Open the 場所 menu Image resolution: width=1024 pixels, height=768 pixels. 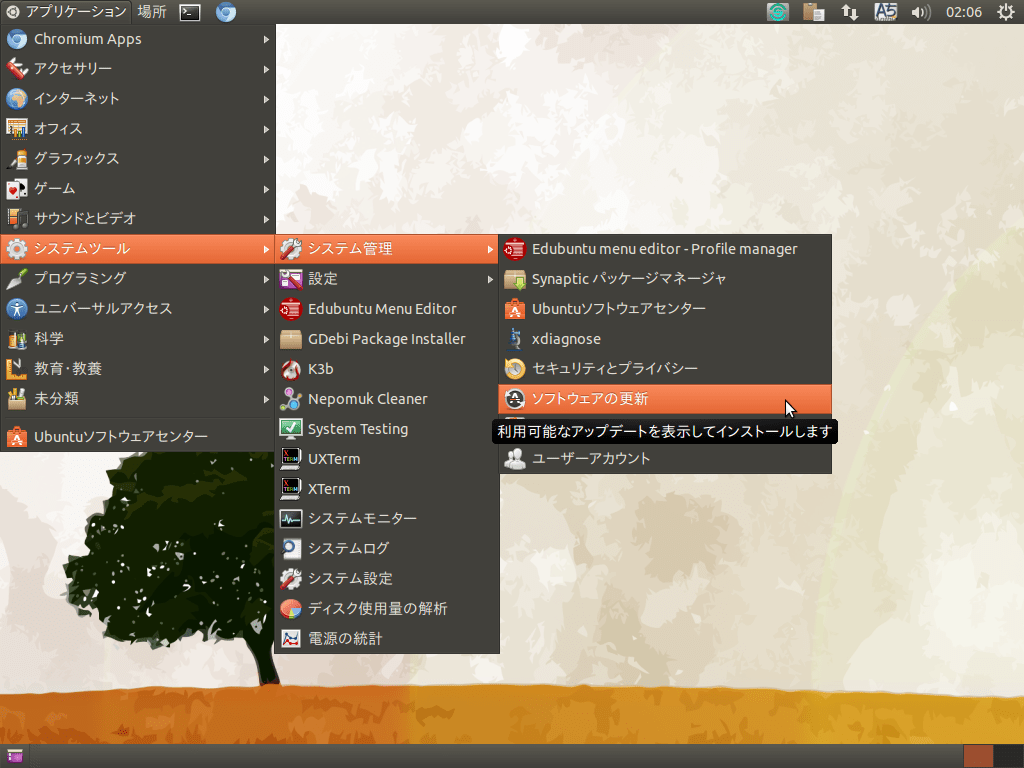pyautogui.click(x=152, y=12)
